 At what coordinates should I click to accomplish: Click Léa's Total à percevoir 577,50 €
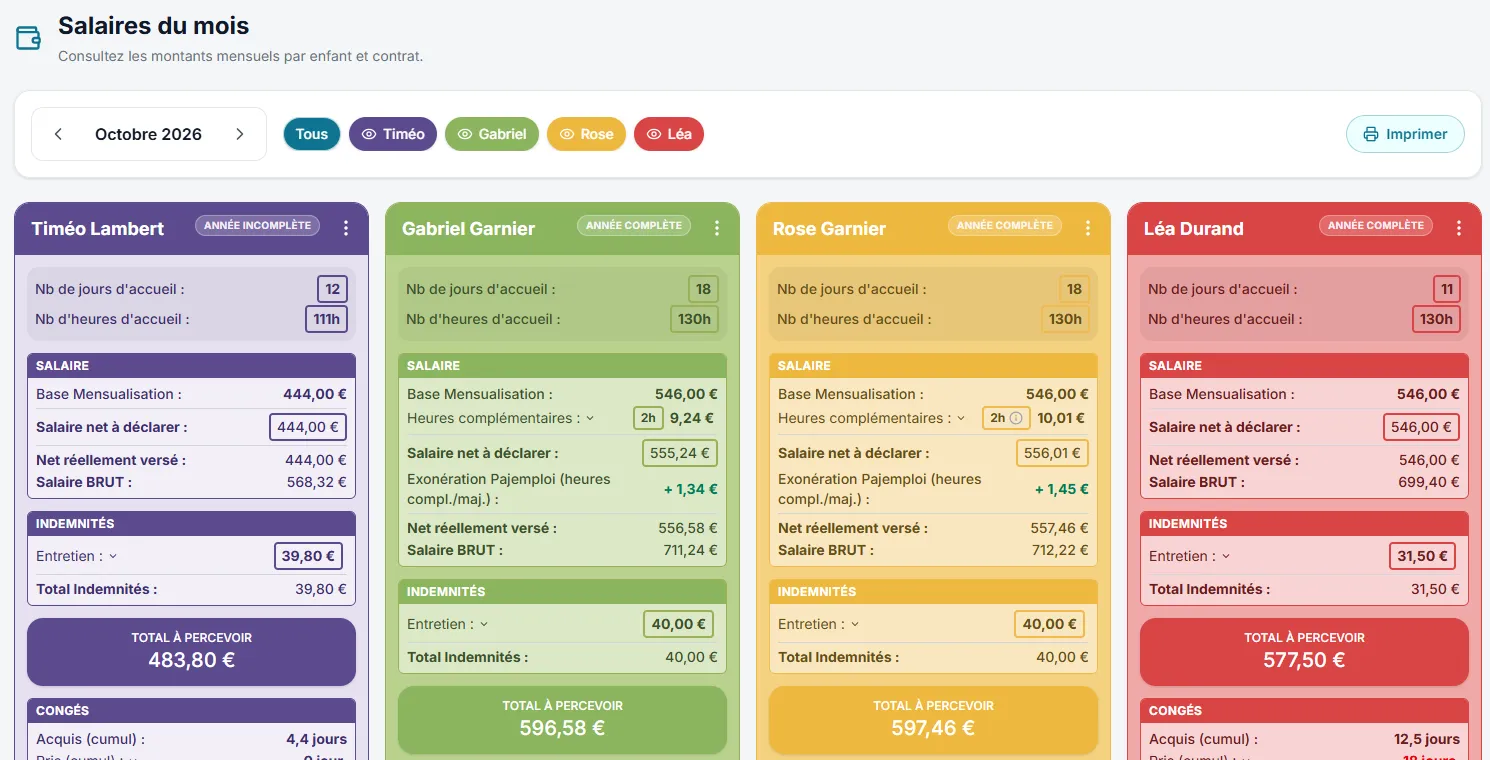pos(1304,651)
